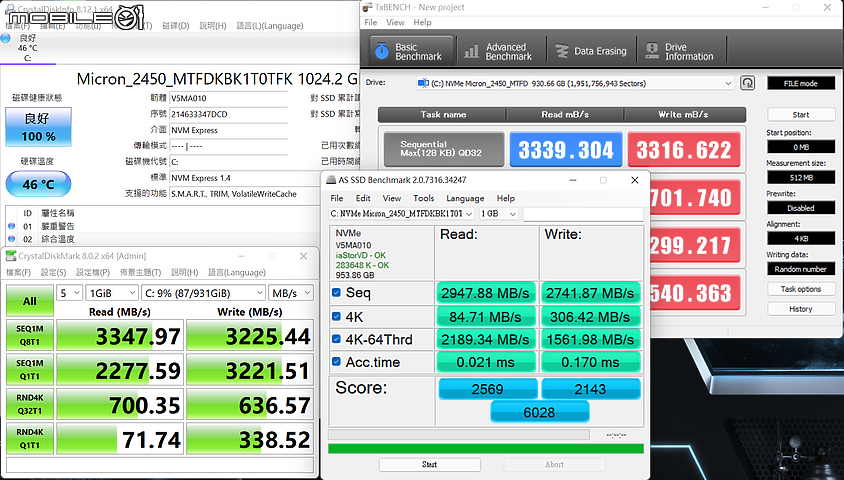Click the CrystalDiskMark title bar icon
The height and width of the screenshot is (480, 844).
pos(11,256)
